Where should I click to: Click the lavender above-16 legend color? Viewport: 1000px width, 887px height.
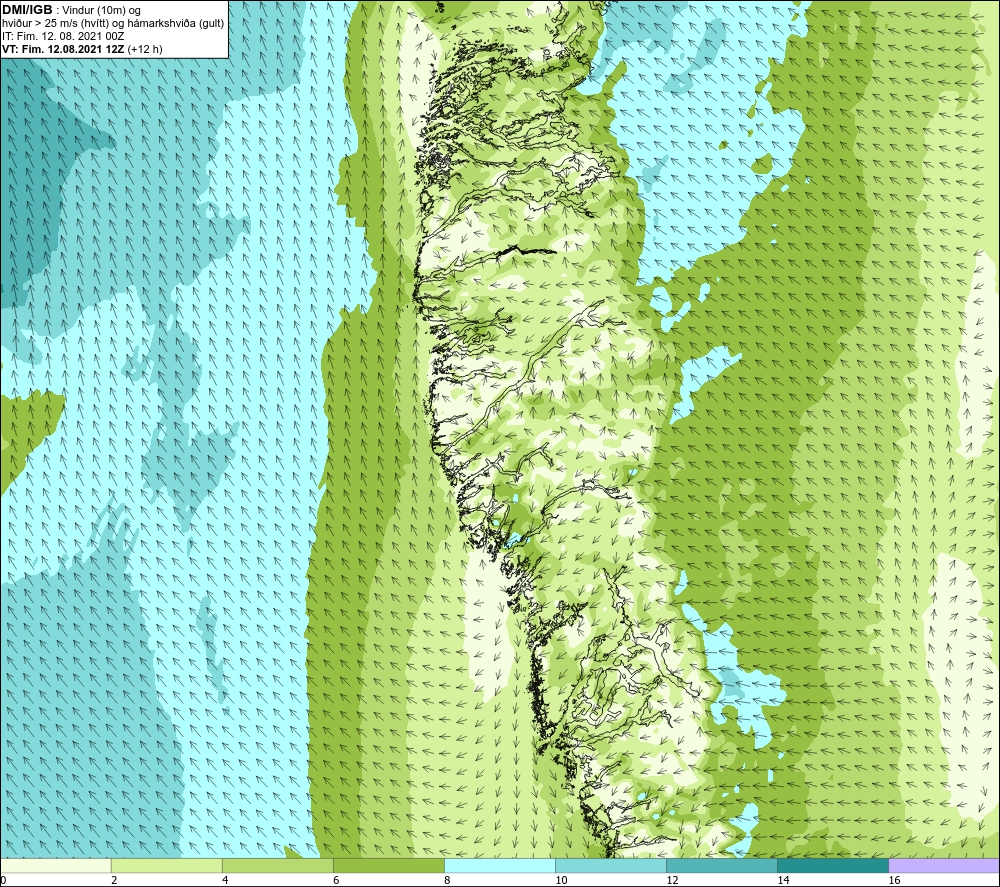944,865
